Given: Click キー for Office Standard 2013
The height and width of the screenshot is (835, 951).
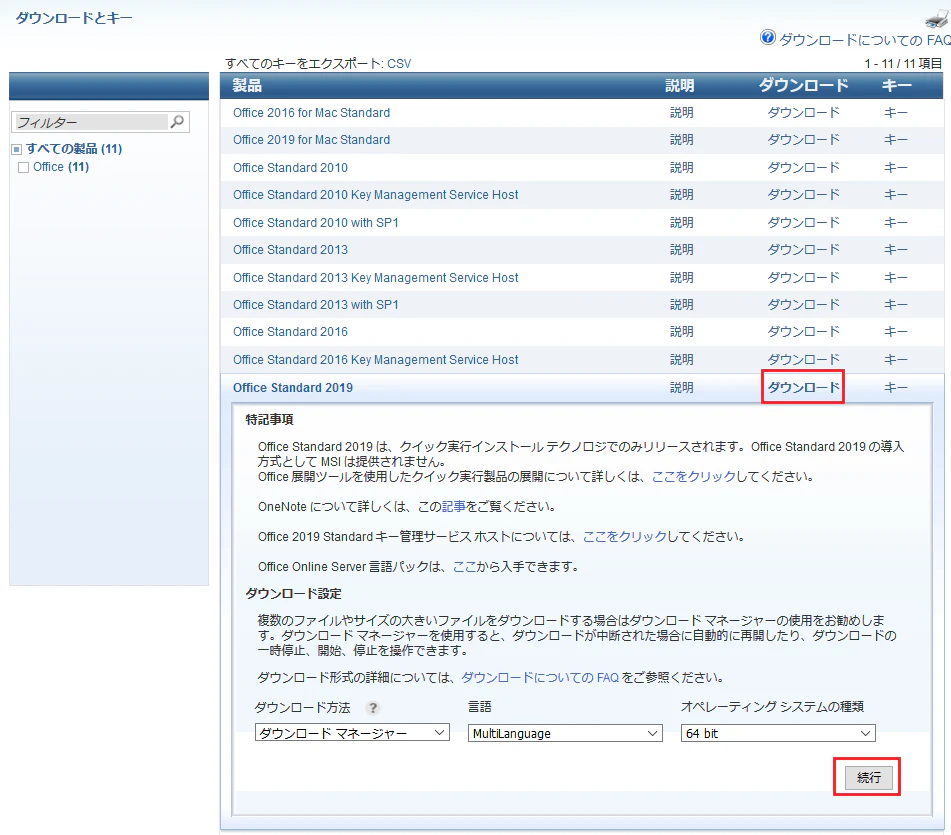Looking at the screenshot, I should pyautogui.click(x=895, y=249).
